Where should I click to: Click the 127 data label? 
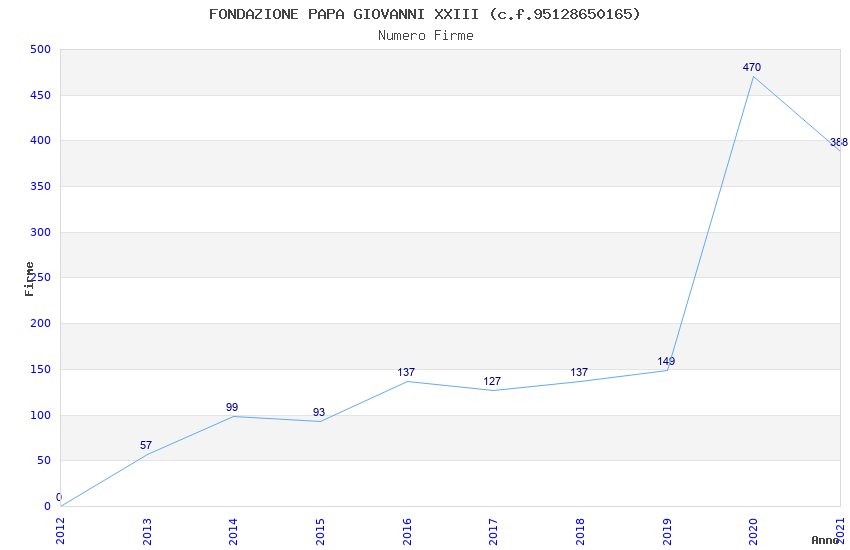point(492,381)
